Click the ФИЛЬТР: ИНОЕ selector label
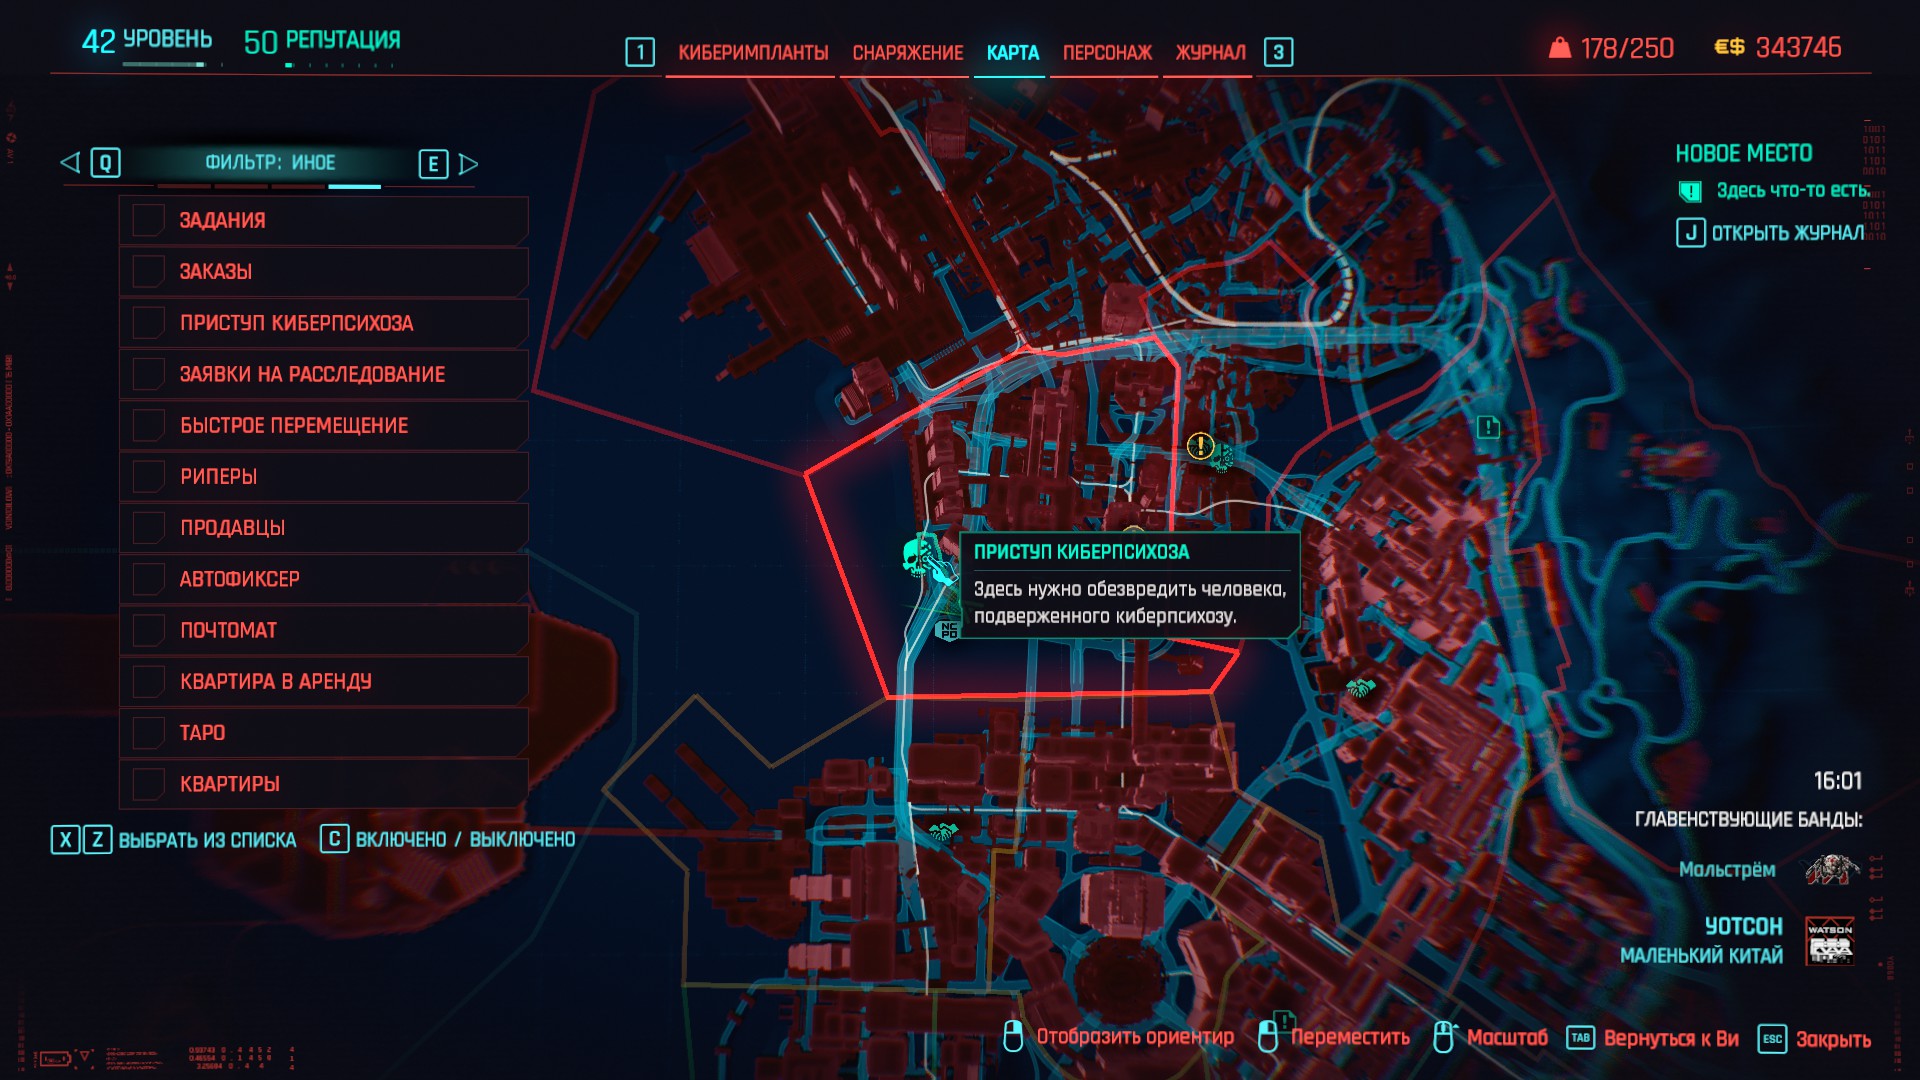Screen dimensions: 1920x1080 [270, 163]
